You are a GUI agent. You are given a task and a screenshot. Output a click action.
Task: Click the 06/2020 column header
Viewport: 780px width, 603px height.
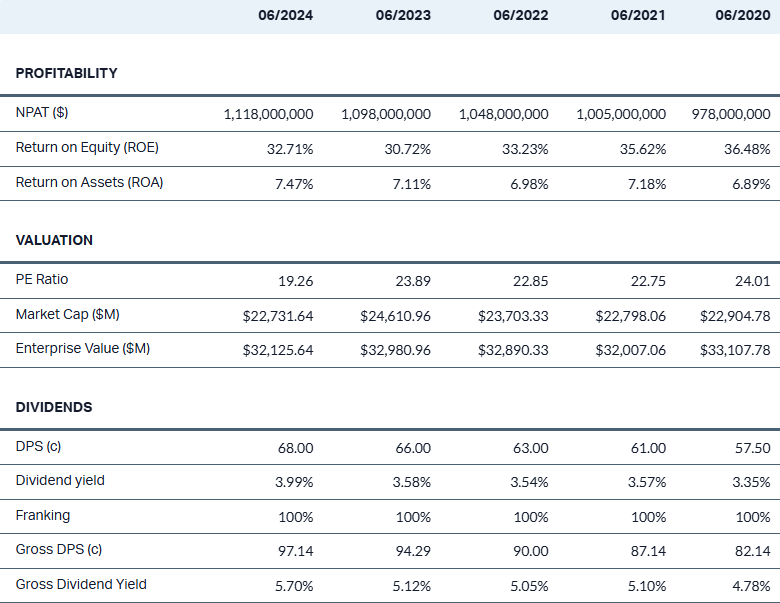pyautogui.click(x=742, y=16)
